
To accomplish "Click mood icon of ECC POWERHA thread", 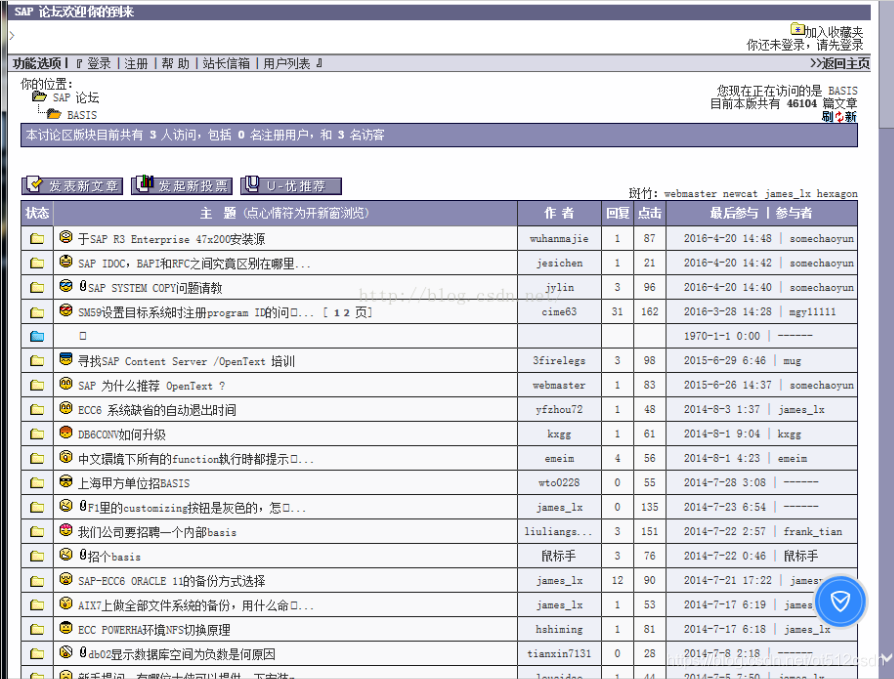I will [66, 628].
